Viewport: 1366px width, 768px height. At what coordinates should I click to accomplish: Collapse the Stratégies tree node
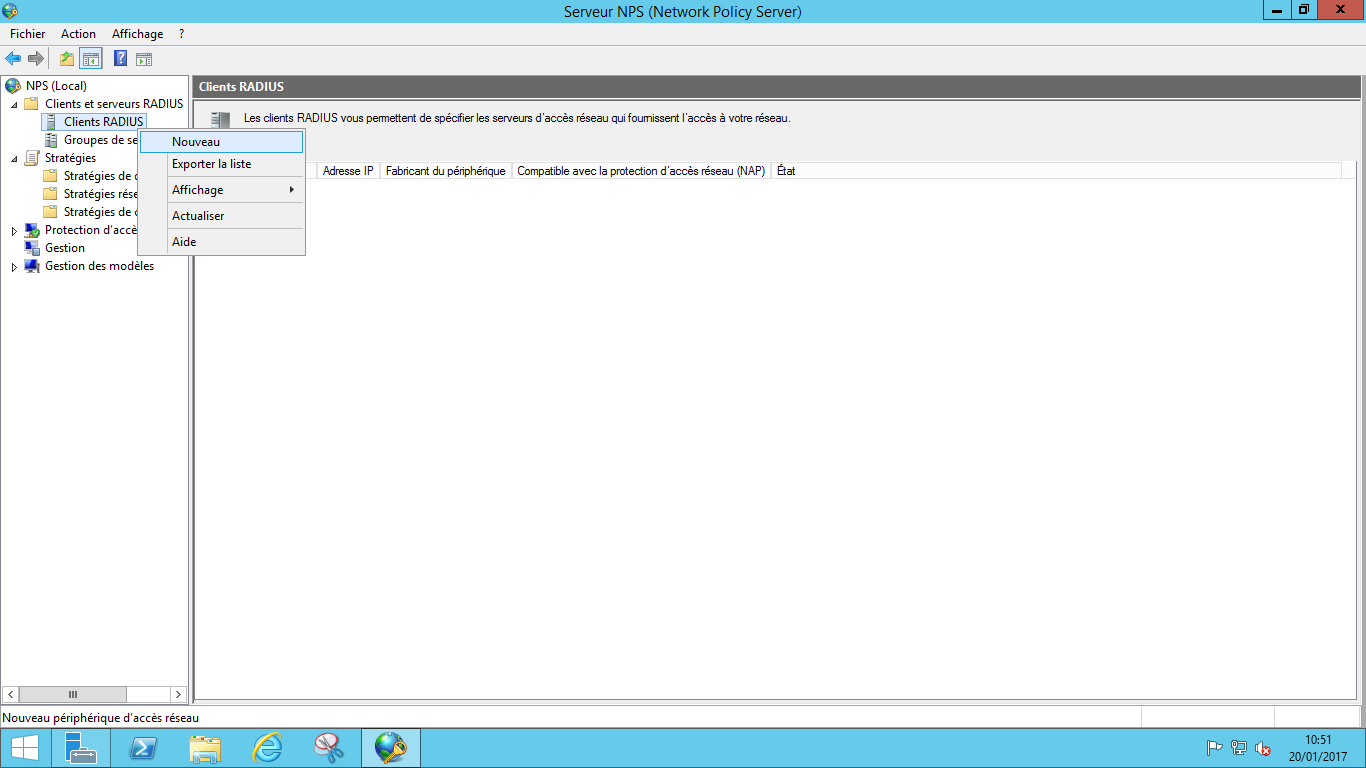coord(14,159)
